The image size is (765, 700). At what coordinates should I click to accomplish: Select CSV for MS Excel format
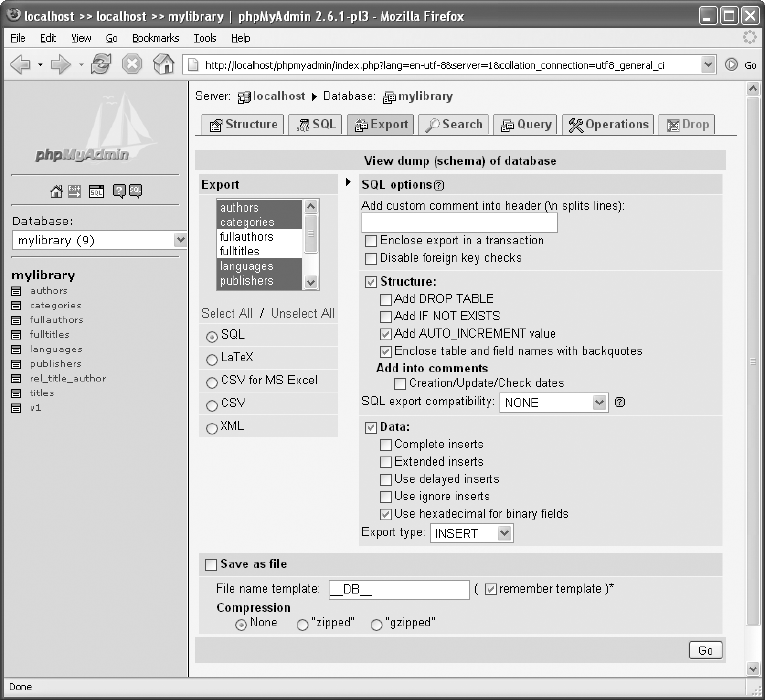212,382
